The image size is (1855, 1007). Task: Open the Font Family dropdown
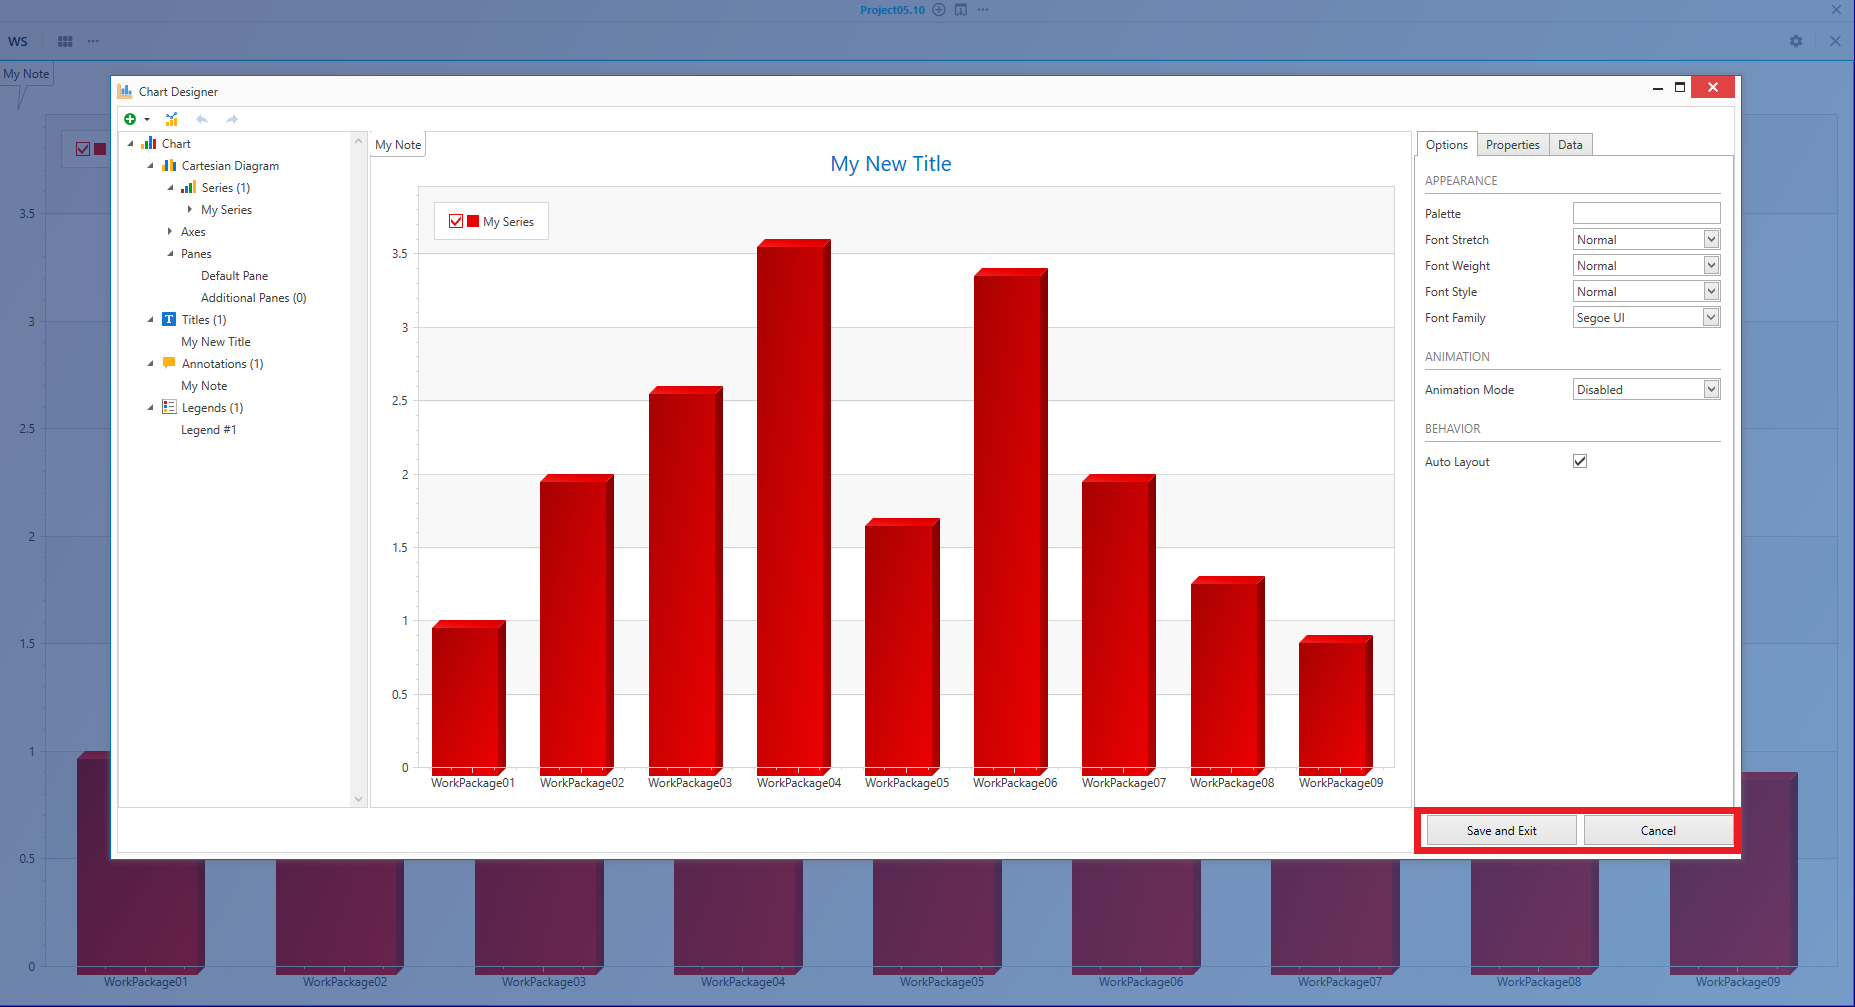click(1711, 317)
